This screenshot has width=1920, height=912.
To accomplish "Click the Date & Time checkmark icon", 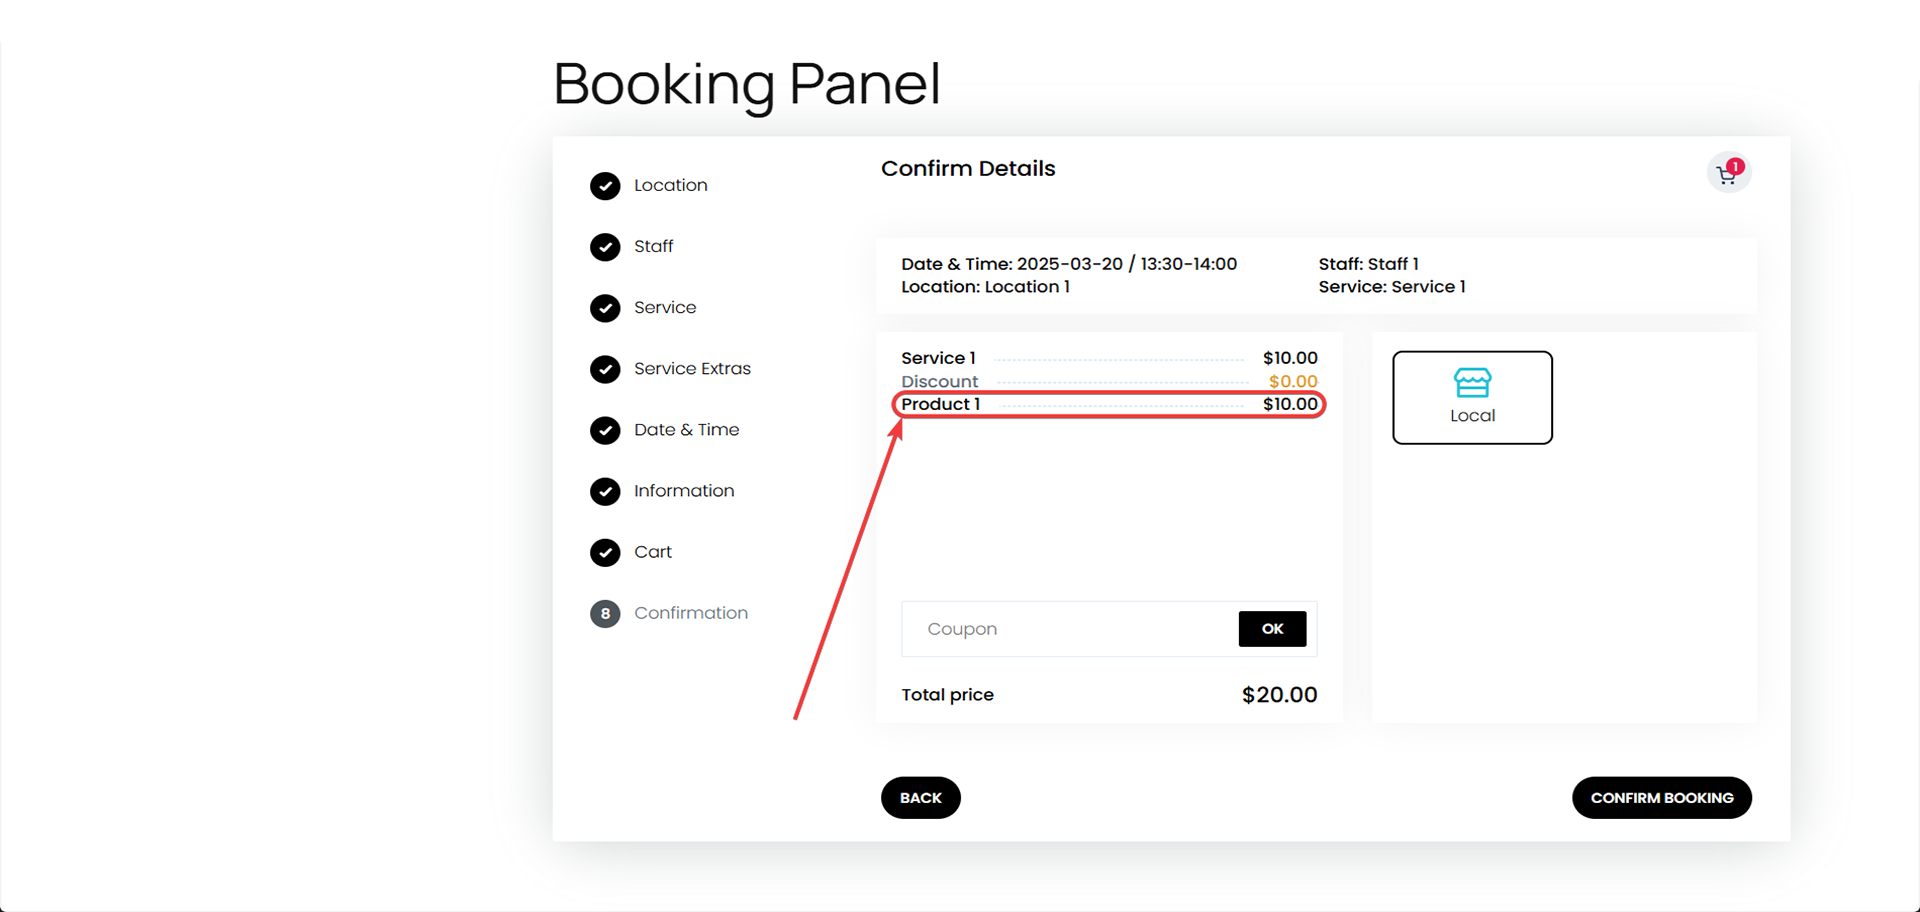I will (605, 430).
